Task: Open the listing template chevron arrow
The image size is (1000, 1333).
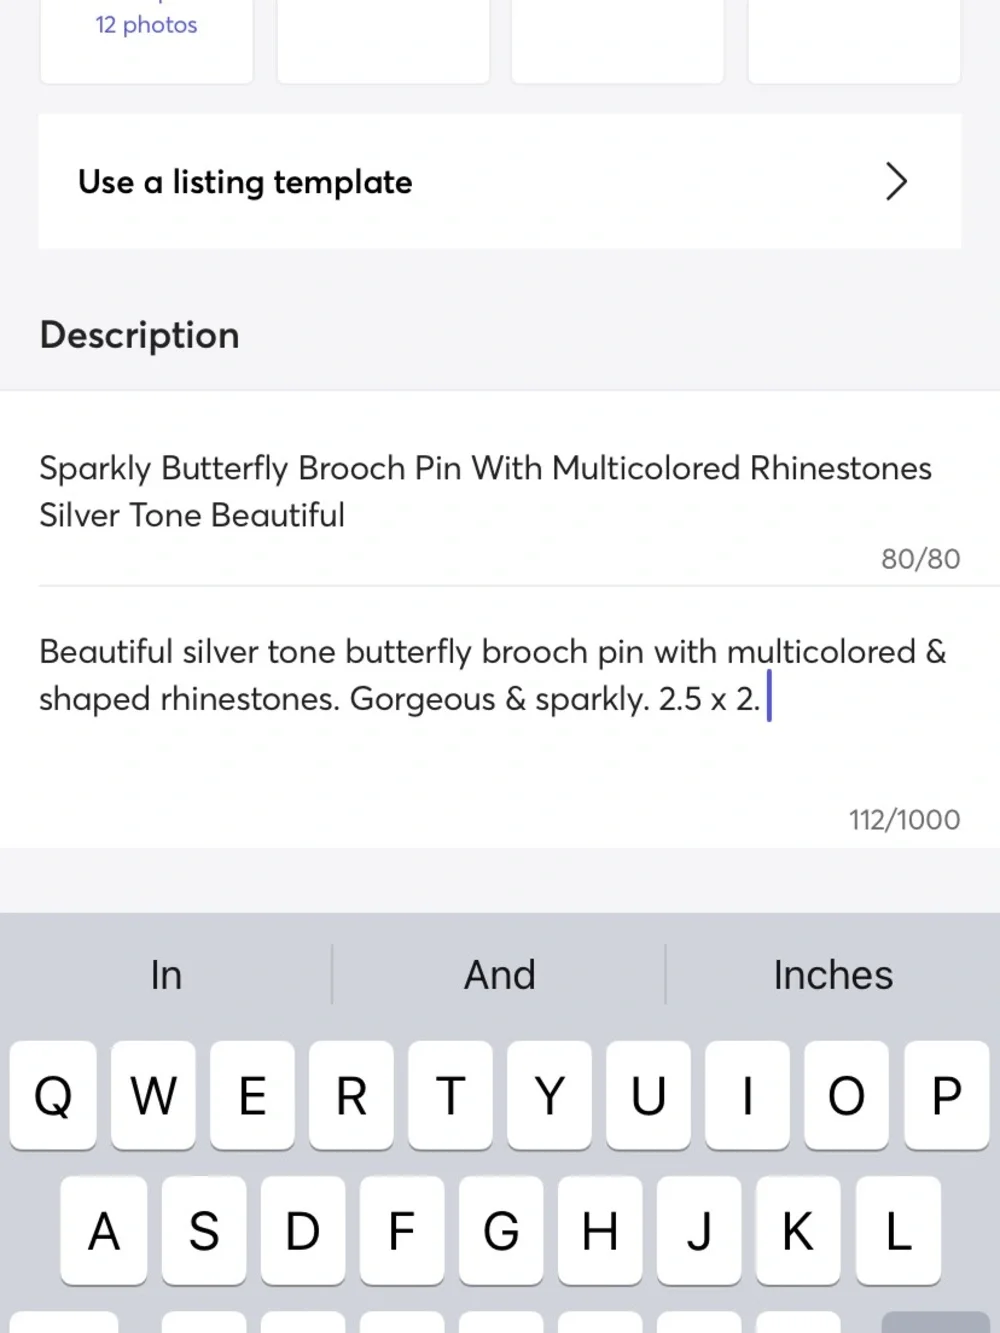Action: click(896, 181)
